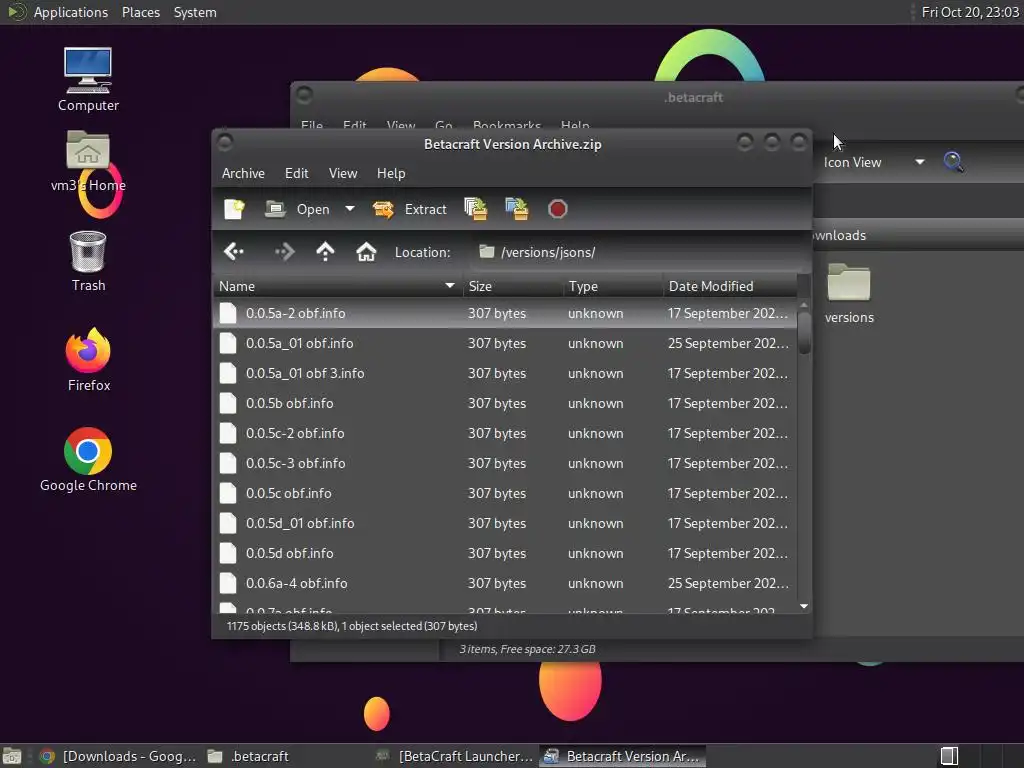Click 307 bytes size of 0.0.5c obf.info

click(x=496, y=494)
